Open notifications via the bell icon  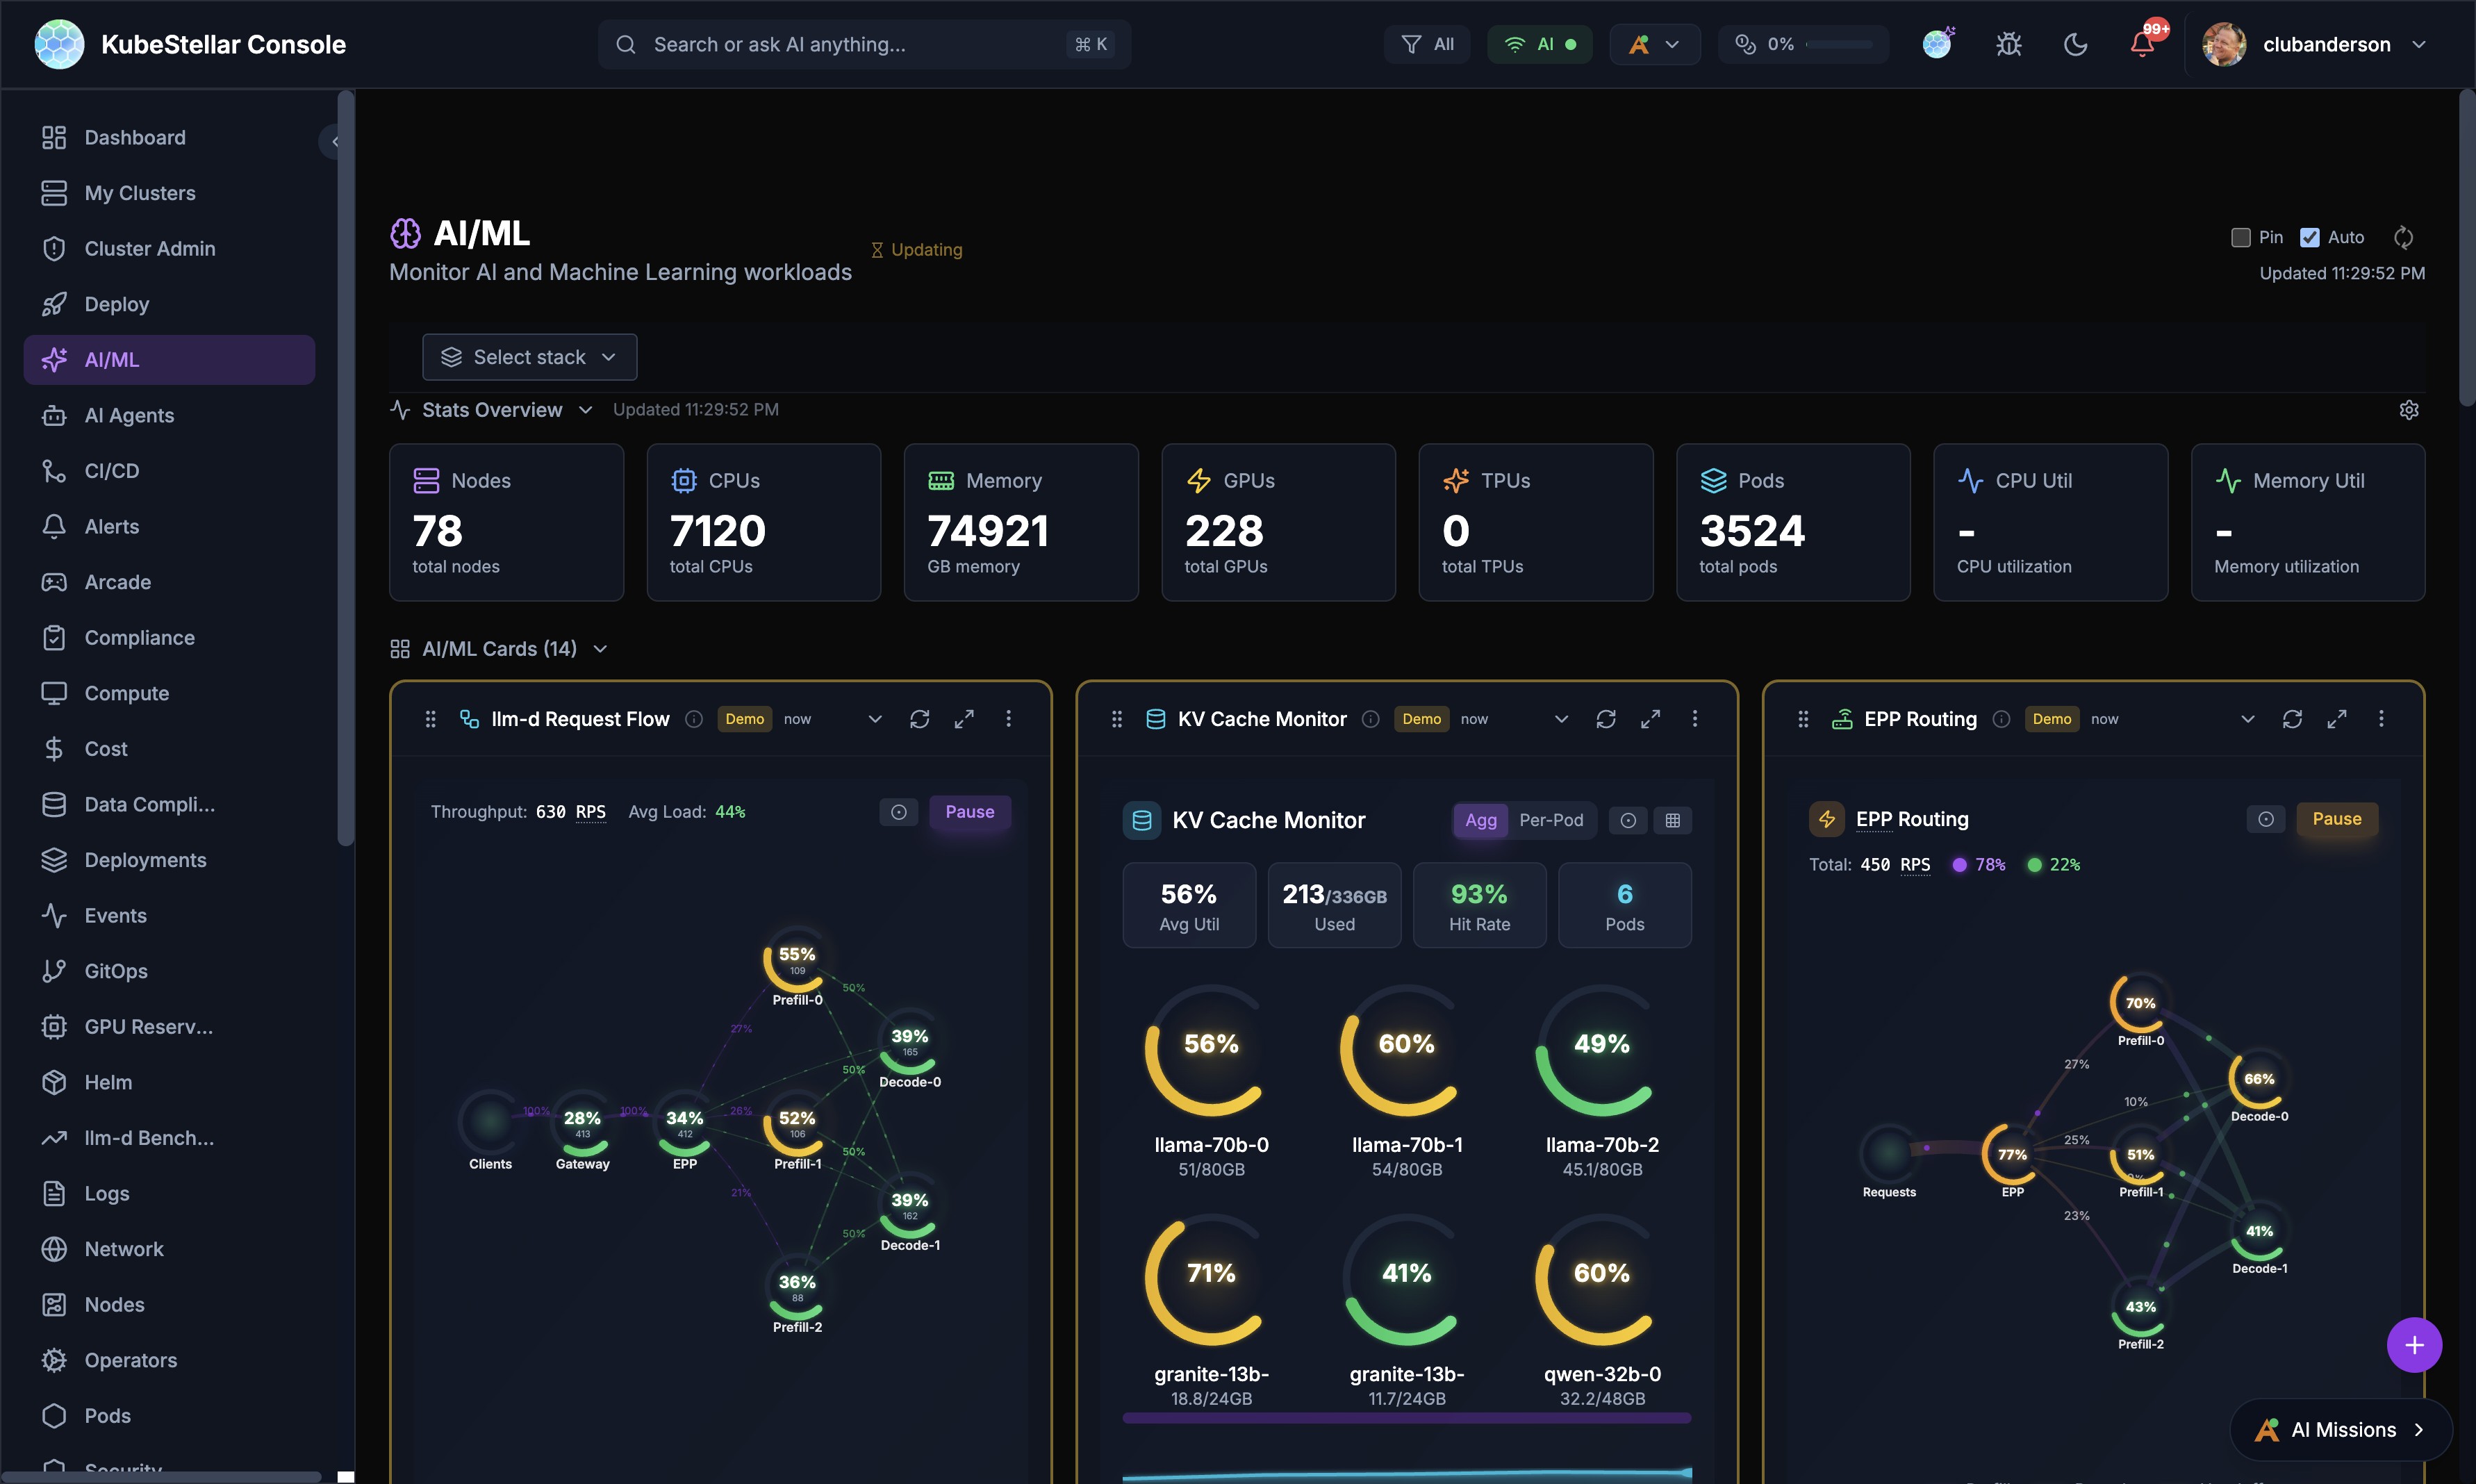(2142, 44)
